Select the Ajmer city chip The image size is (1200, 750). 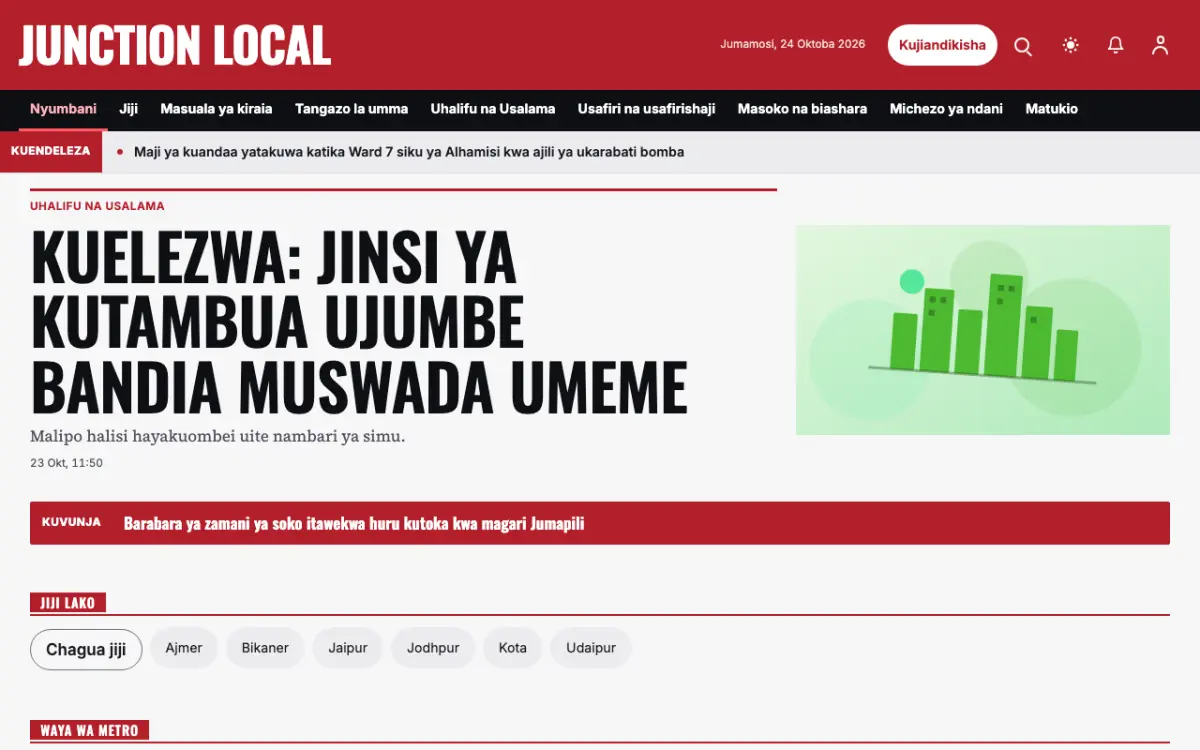(183, 648)
